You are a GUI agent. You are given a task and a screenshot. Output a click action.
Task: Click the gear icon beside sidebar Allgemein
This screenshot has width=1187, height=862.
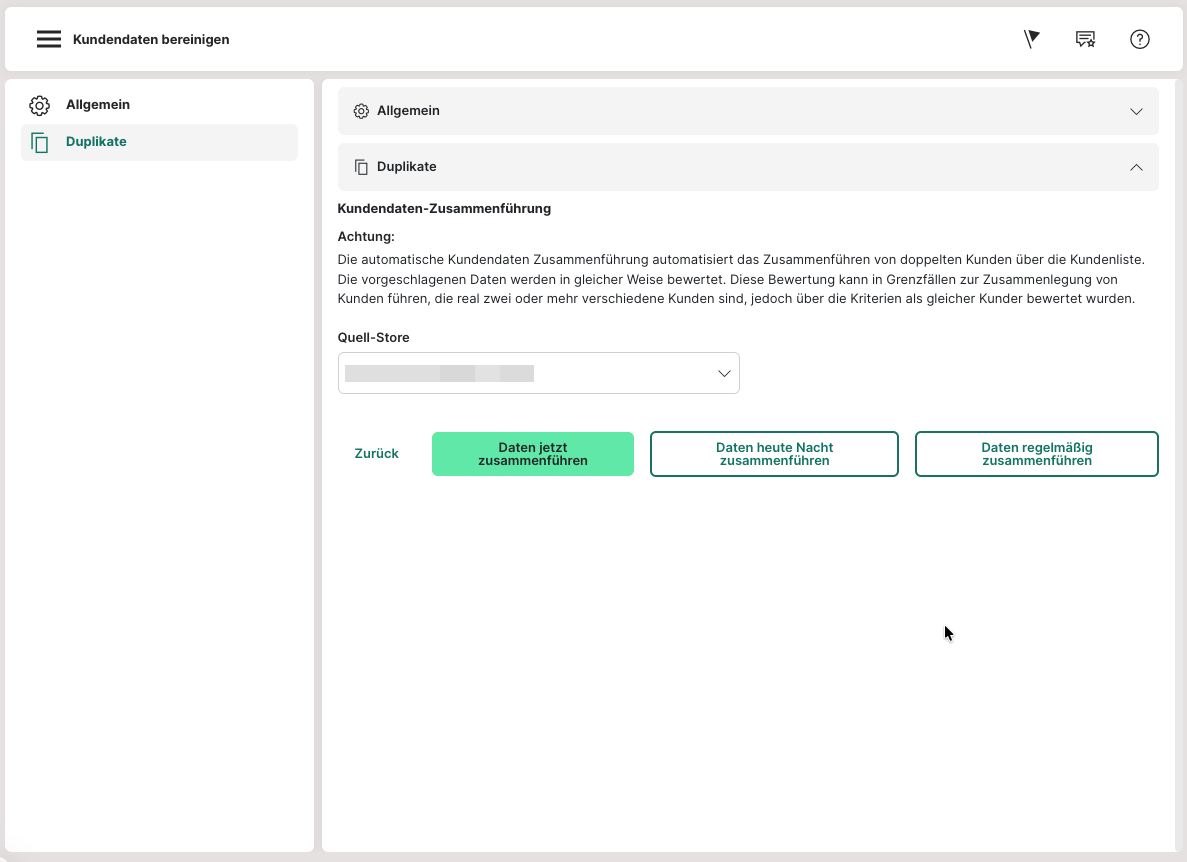[39, 105]
